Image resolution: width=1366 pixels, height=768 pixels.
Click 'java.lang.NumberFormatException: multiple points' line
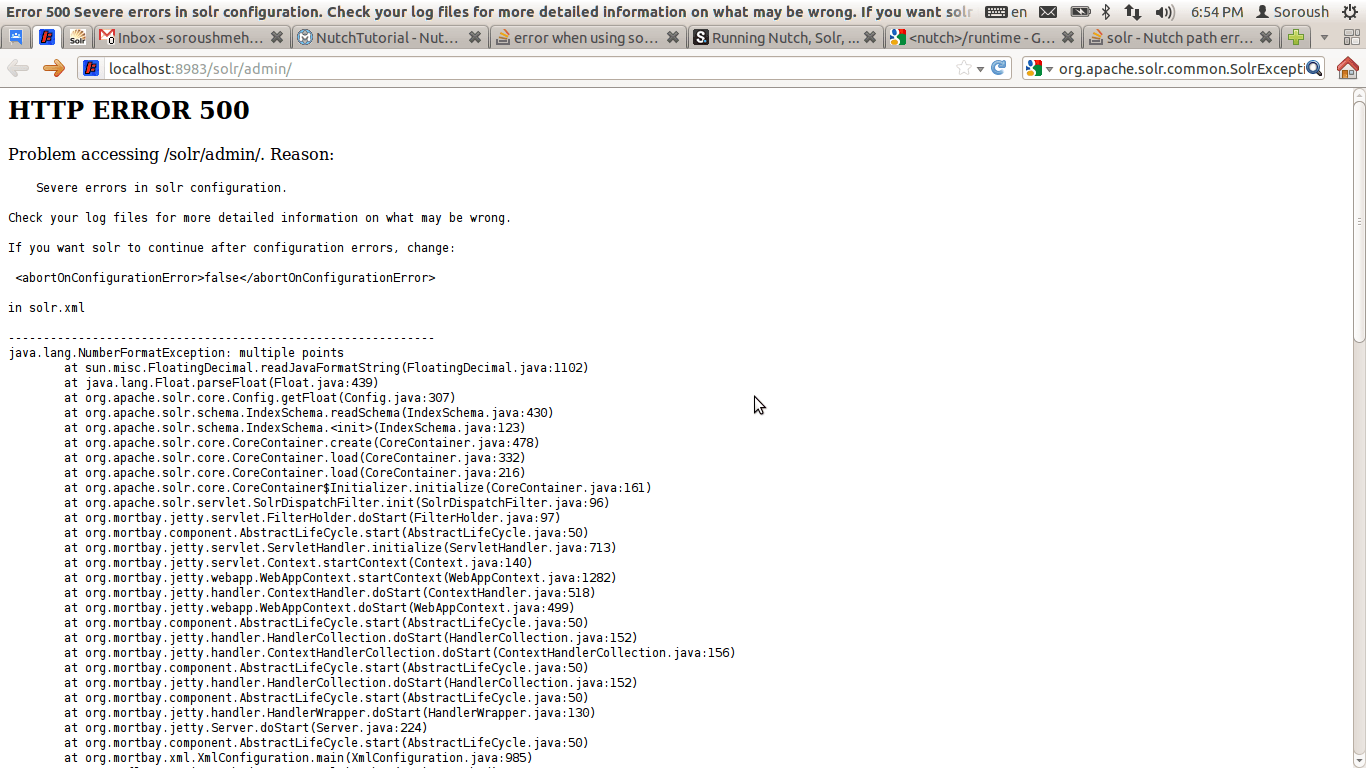coord(176,353)
